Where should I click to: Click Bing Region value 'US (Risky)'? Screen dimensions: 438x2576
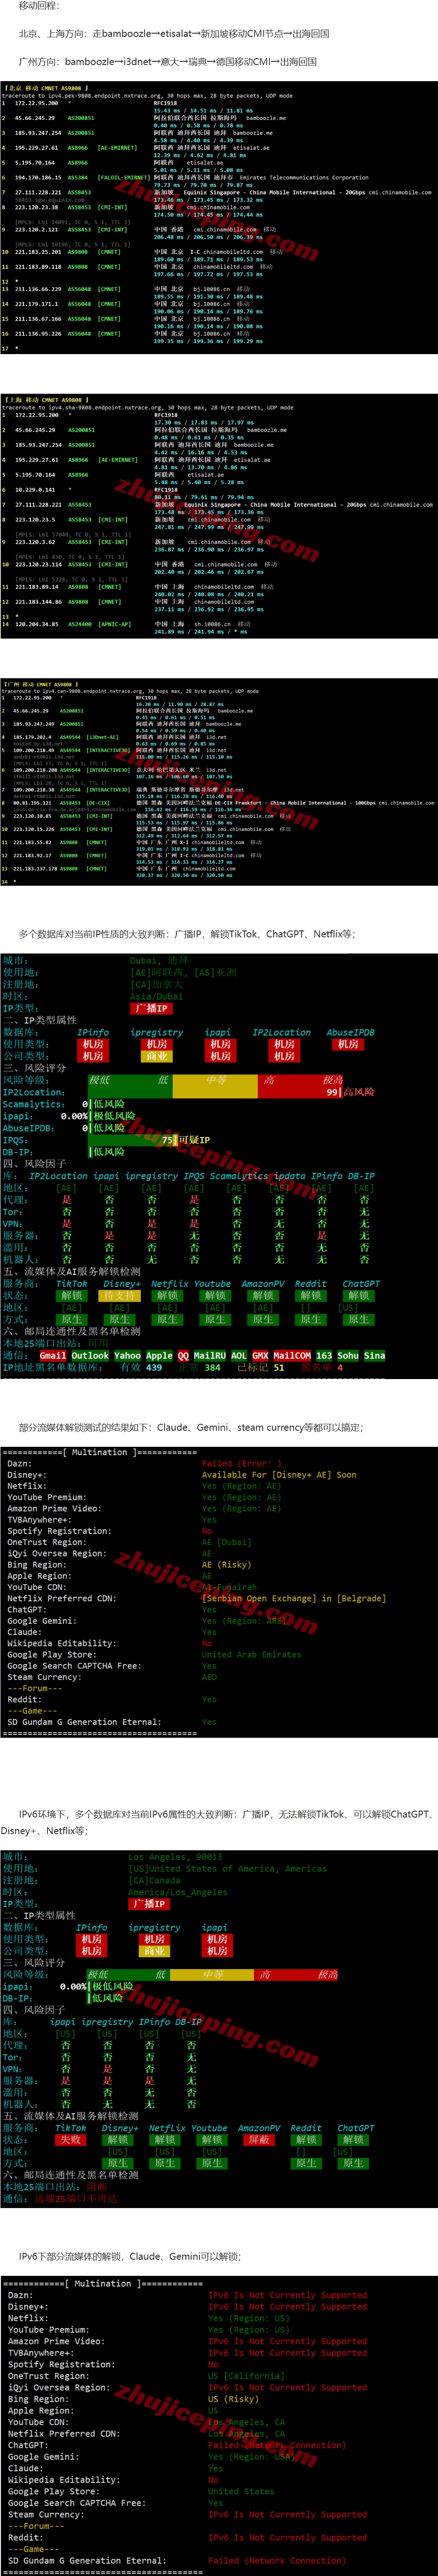233,2398
